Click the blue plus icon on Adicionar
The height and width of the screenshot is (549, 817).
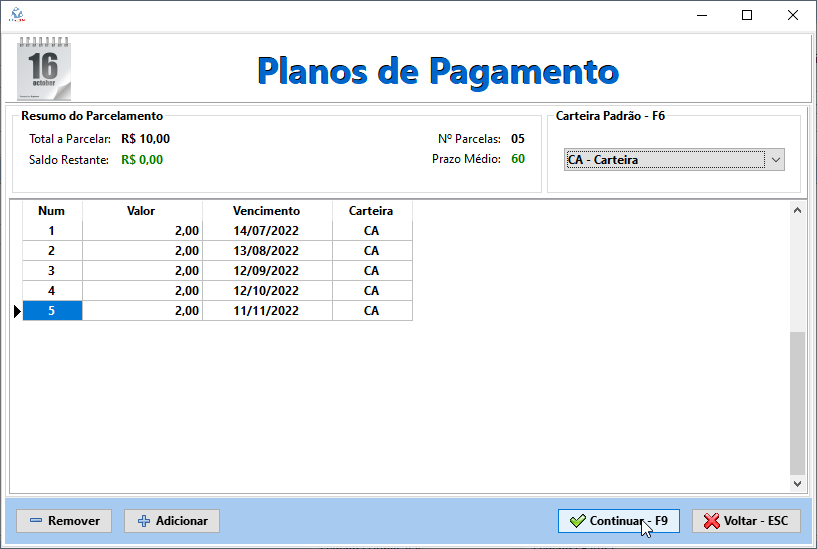pos(144,521)
